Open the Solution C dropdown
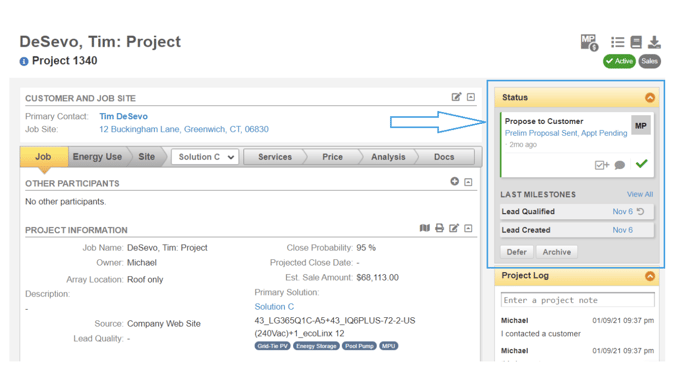Viewport: 688px width, 392px height. pyautogui.click(x=205, y=157)
